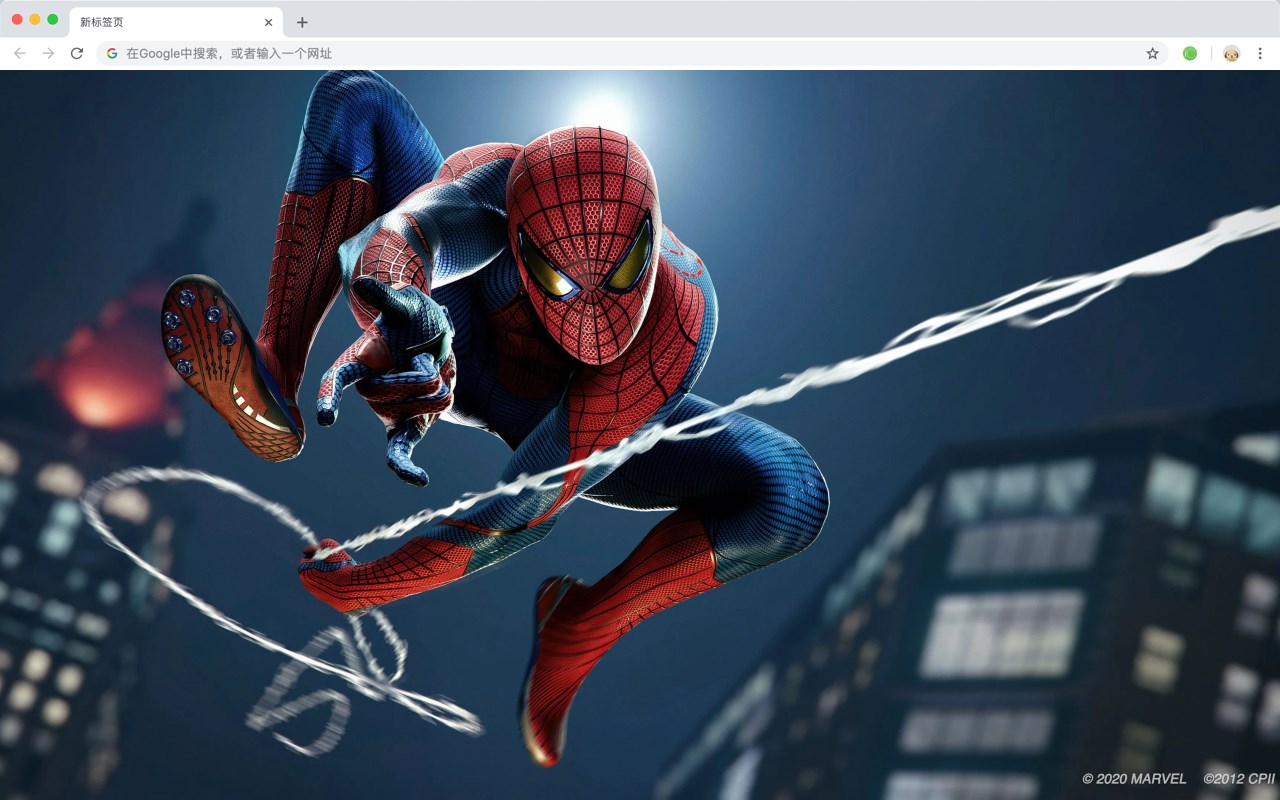Close the 新标签页 tab
This screenshot has height=800, width=1280.
coord(268,22)
